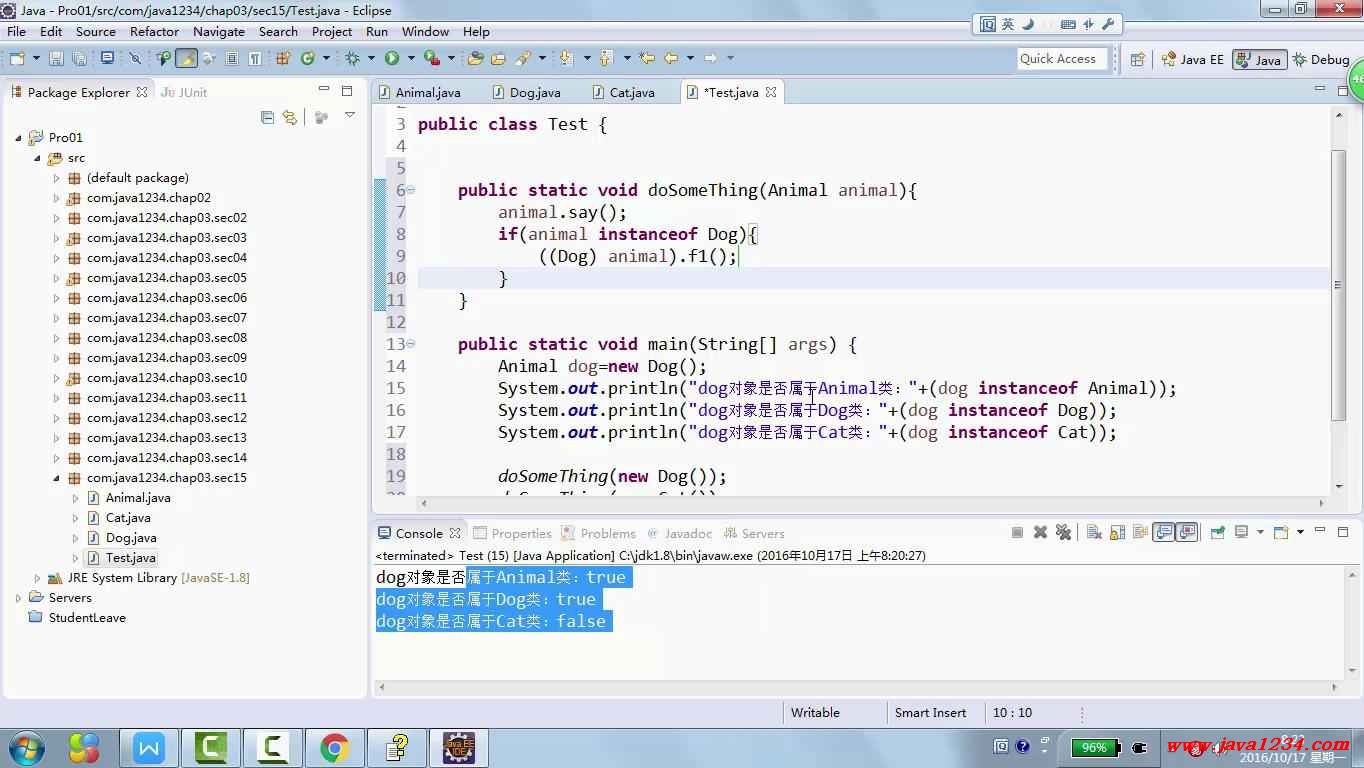Screen dimensions: 1364x768
Task: Toggle Link with Editor in Package Explorer
Action: (290, 117)
